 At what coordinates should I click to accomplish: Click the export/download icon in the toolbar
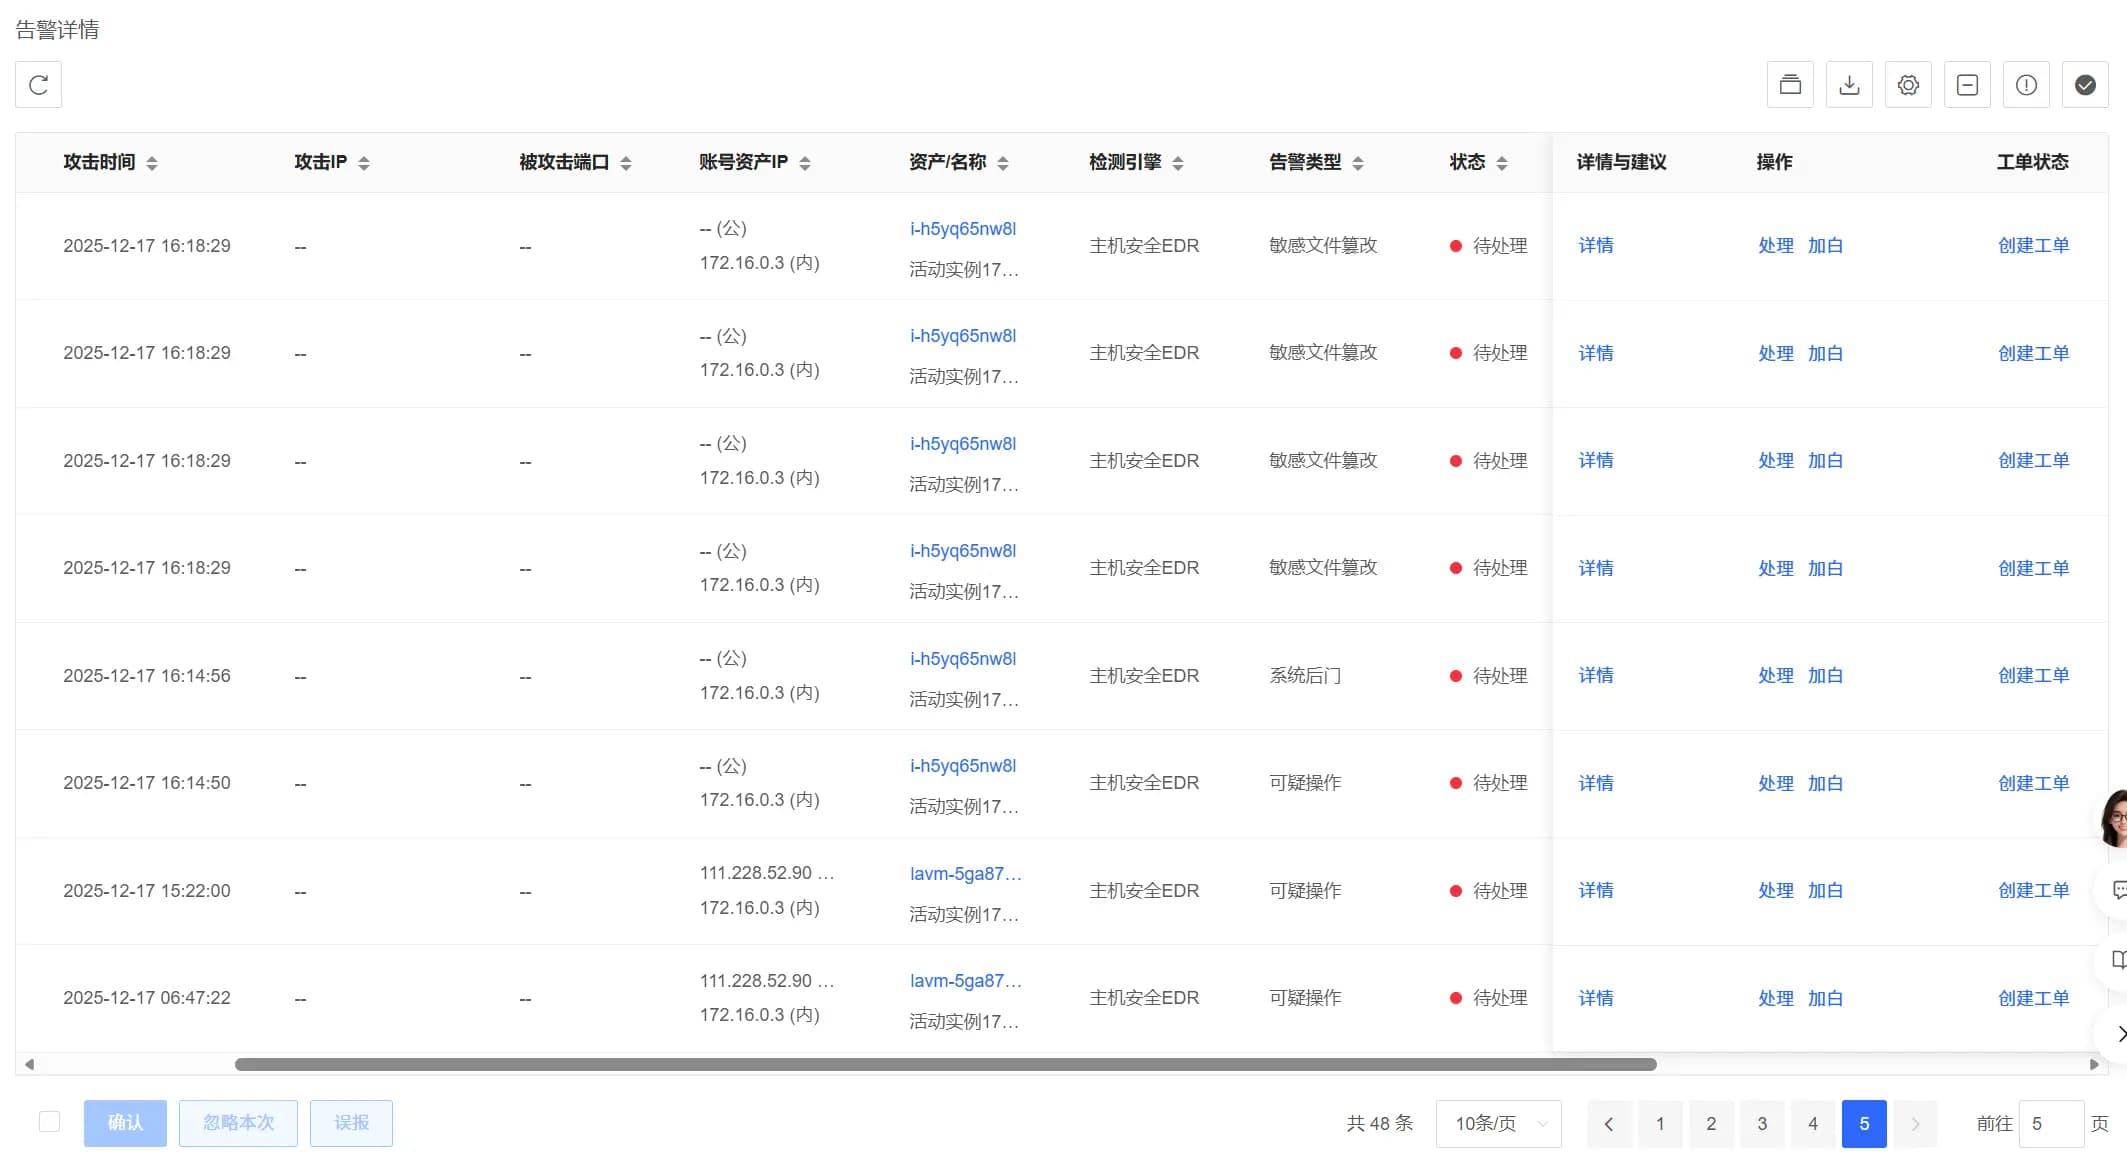(1849, 84)
